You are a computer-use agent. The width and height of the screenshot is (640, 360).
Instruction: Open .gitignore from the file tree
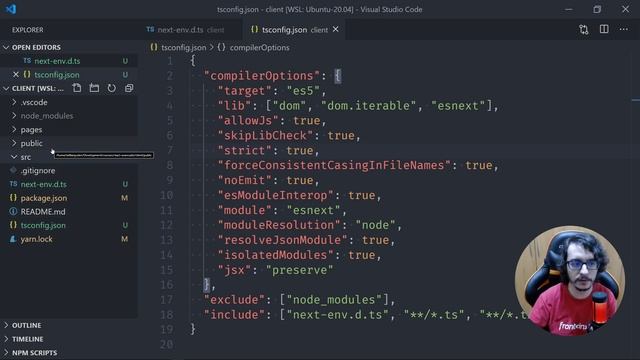(38, 171)
